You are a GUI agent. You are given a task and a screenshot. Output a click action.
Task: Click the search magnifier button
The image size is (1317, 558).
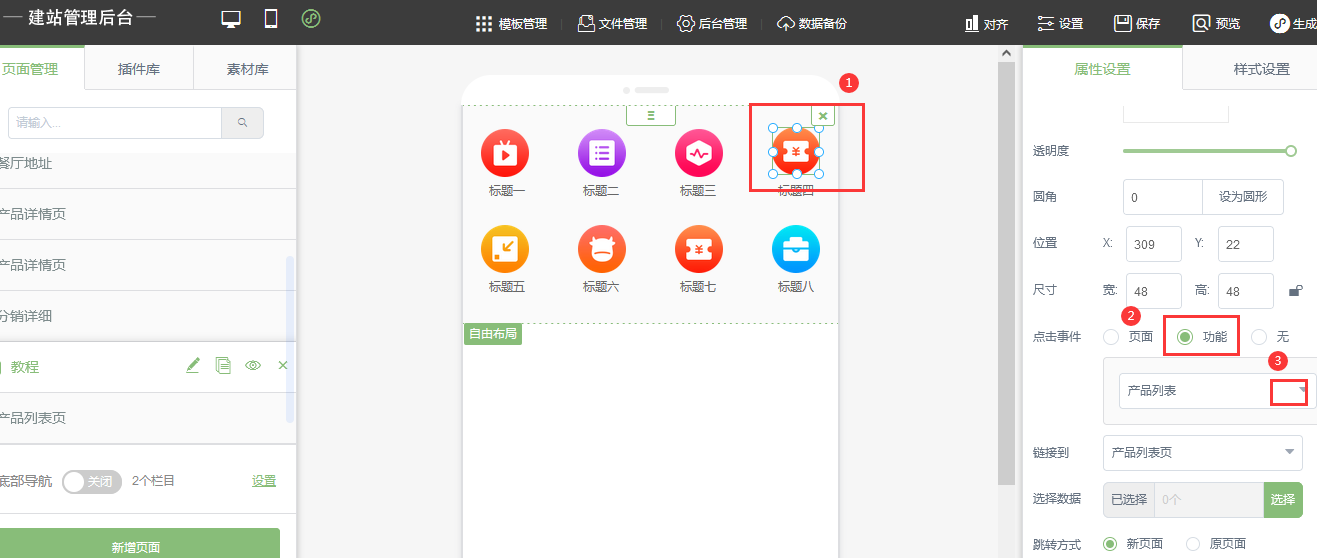(242, 123)
